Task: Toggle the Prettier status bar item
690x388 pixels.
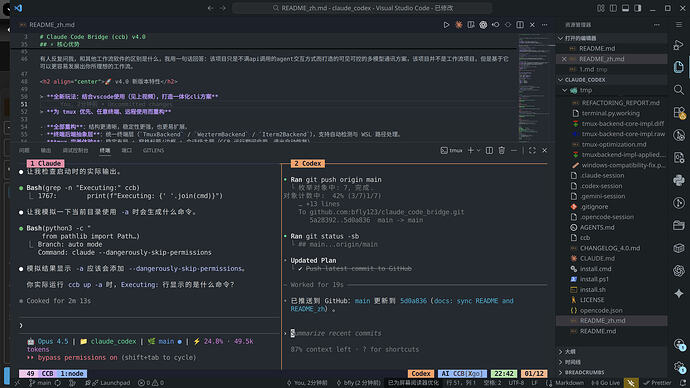Action: pyautogui.click(x=657, y=383)
